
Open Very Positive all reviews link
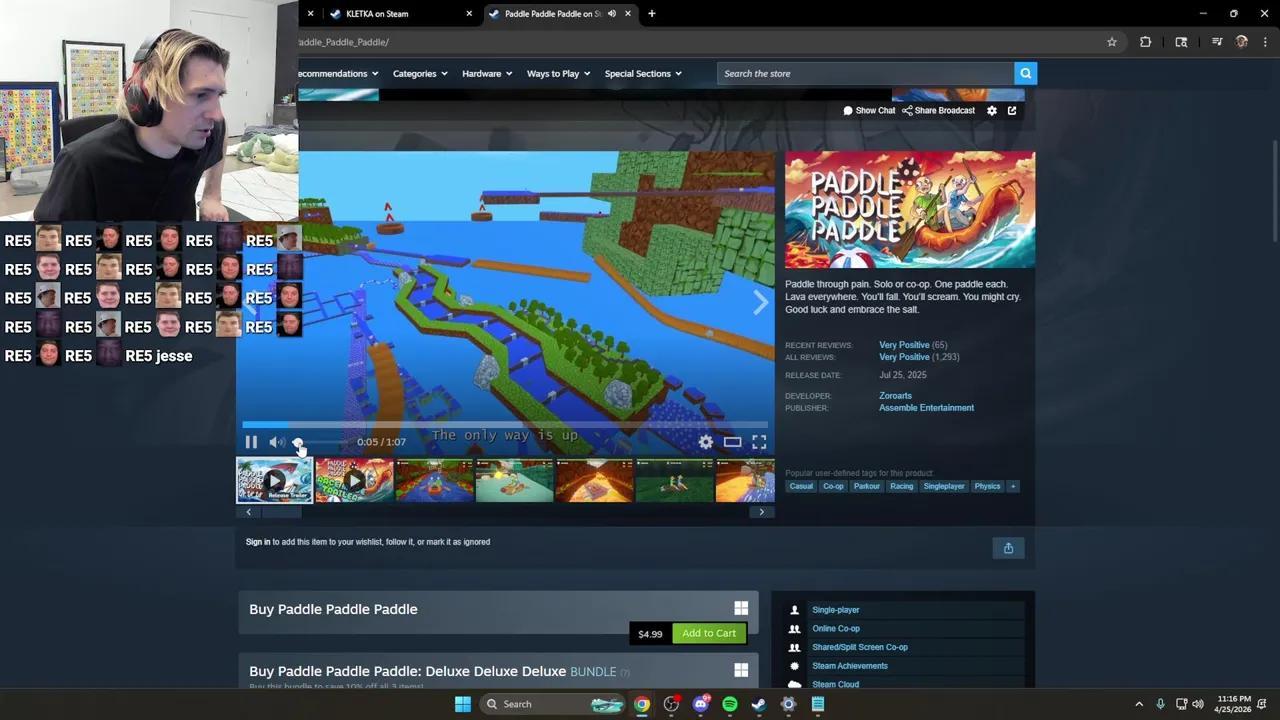pos(904,357)
